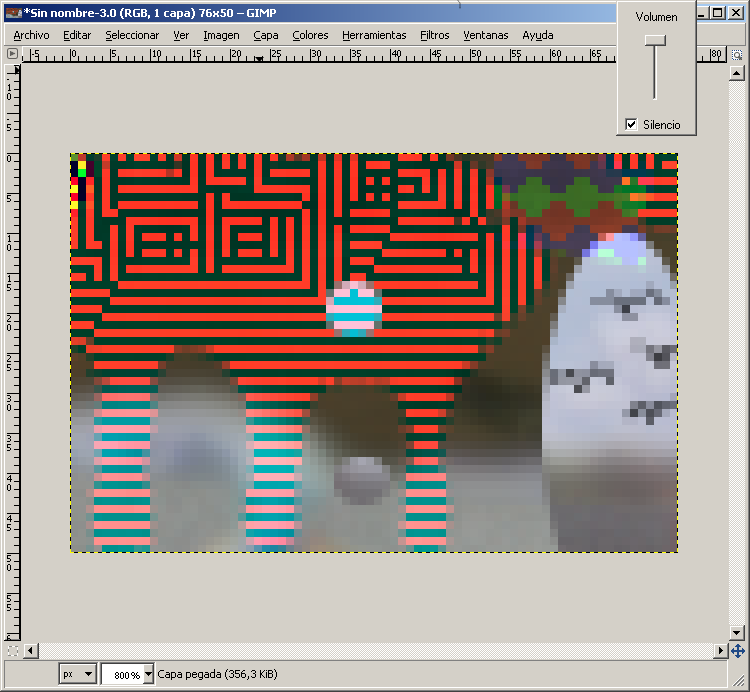Uncheck the Silencio mute checkbox
This screenshot has height=692, width=750.
point(631,125)
